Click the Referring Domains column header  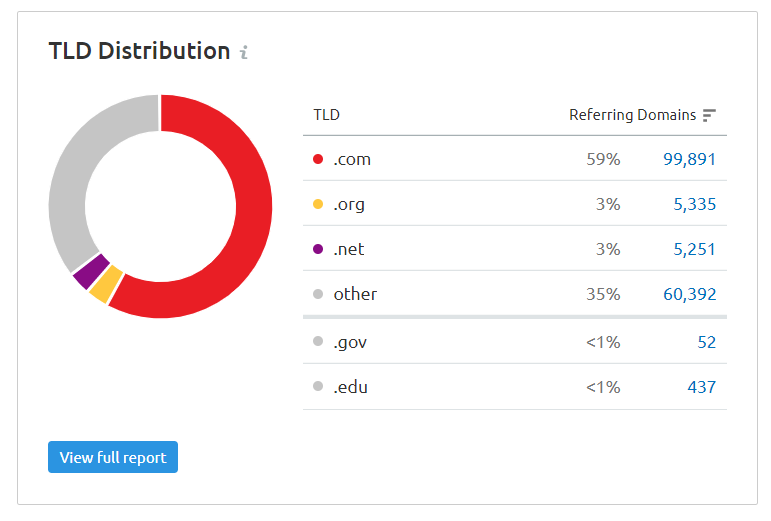coord(632,115)
